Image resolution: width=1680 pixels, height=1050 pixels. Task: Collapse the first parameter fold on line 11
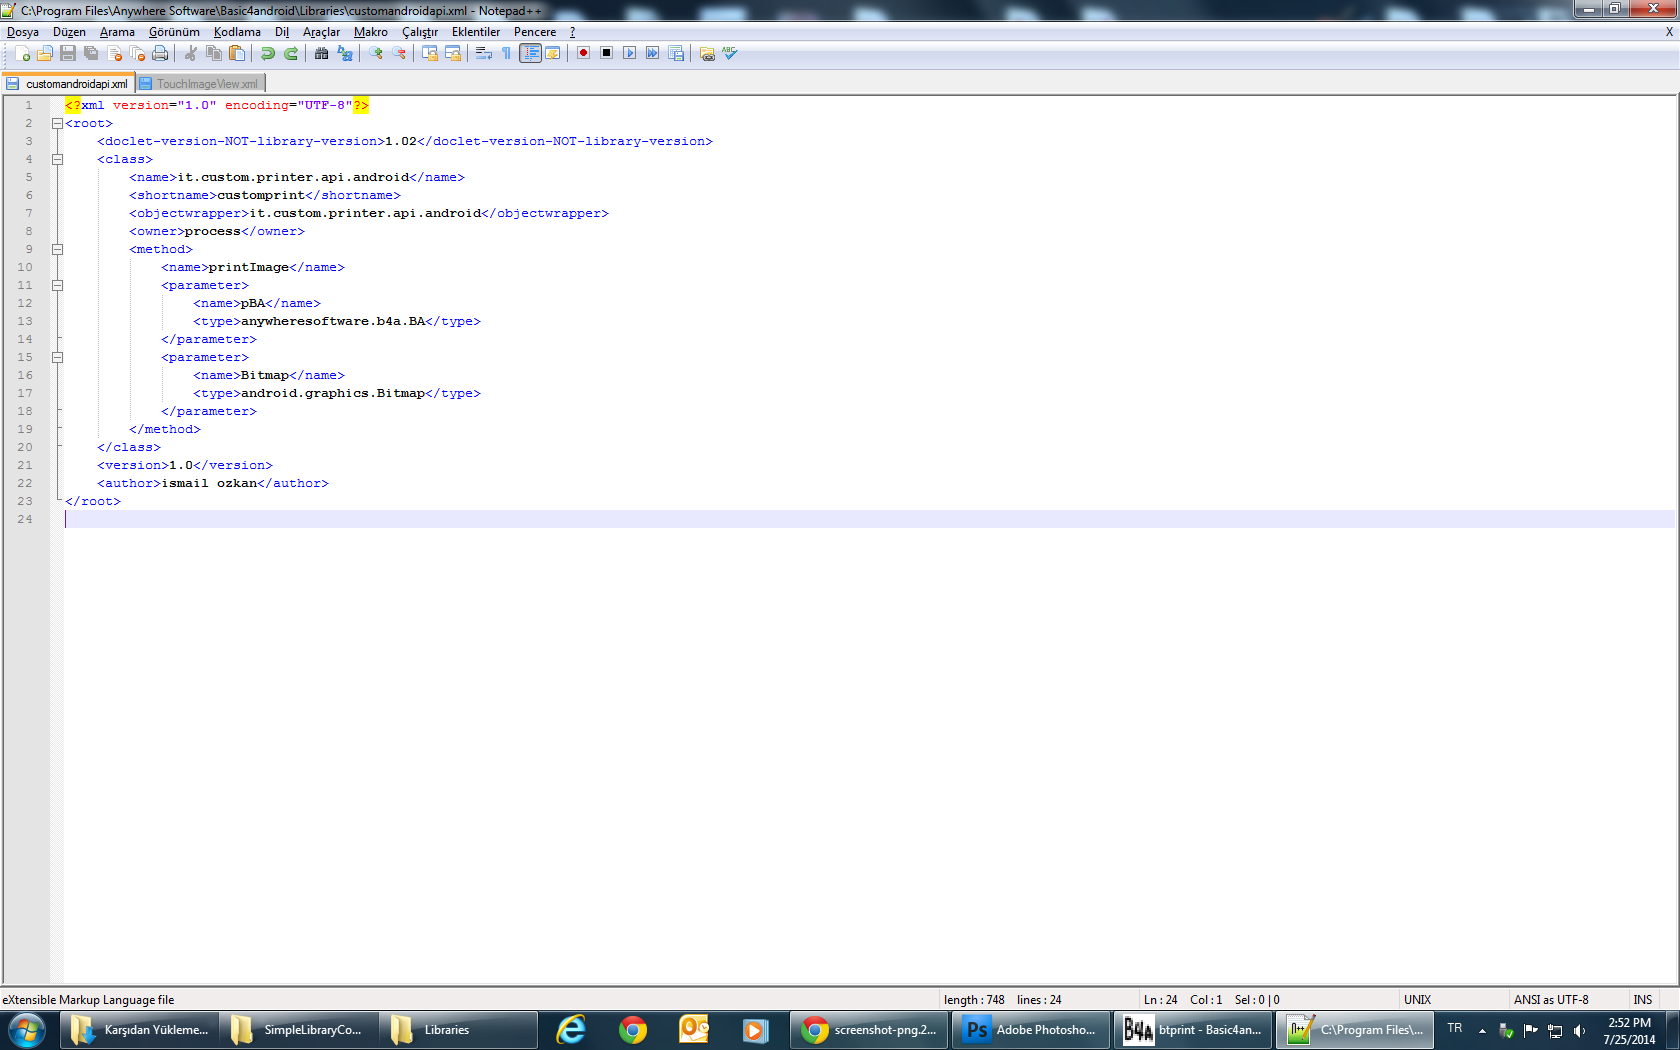(57, 286)
